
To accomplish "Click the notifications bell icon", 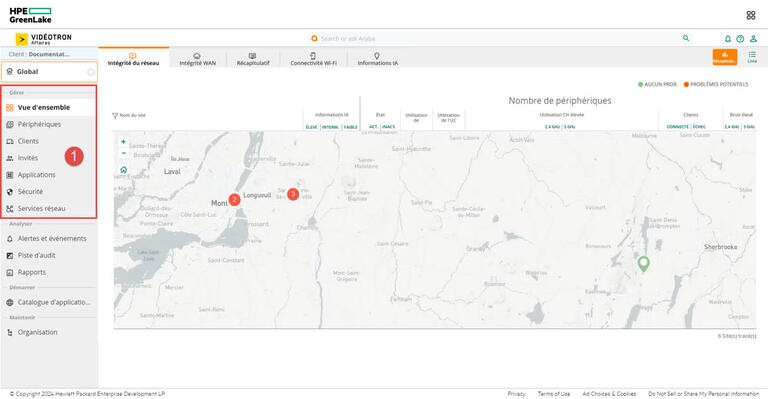I will pos(727,38).
